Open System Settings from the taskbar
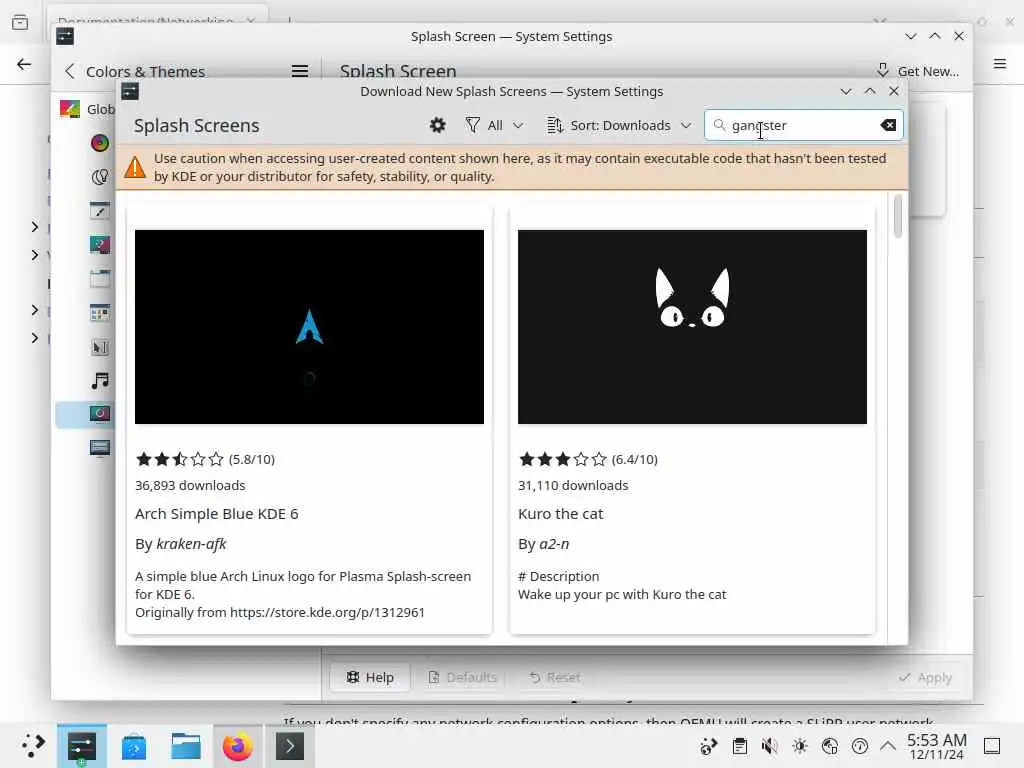The image size is (1024, 768). 82,746
